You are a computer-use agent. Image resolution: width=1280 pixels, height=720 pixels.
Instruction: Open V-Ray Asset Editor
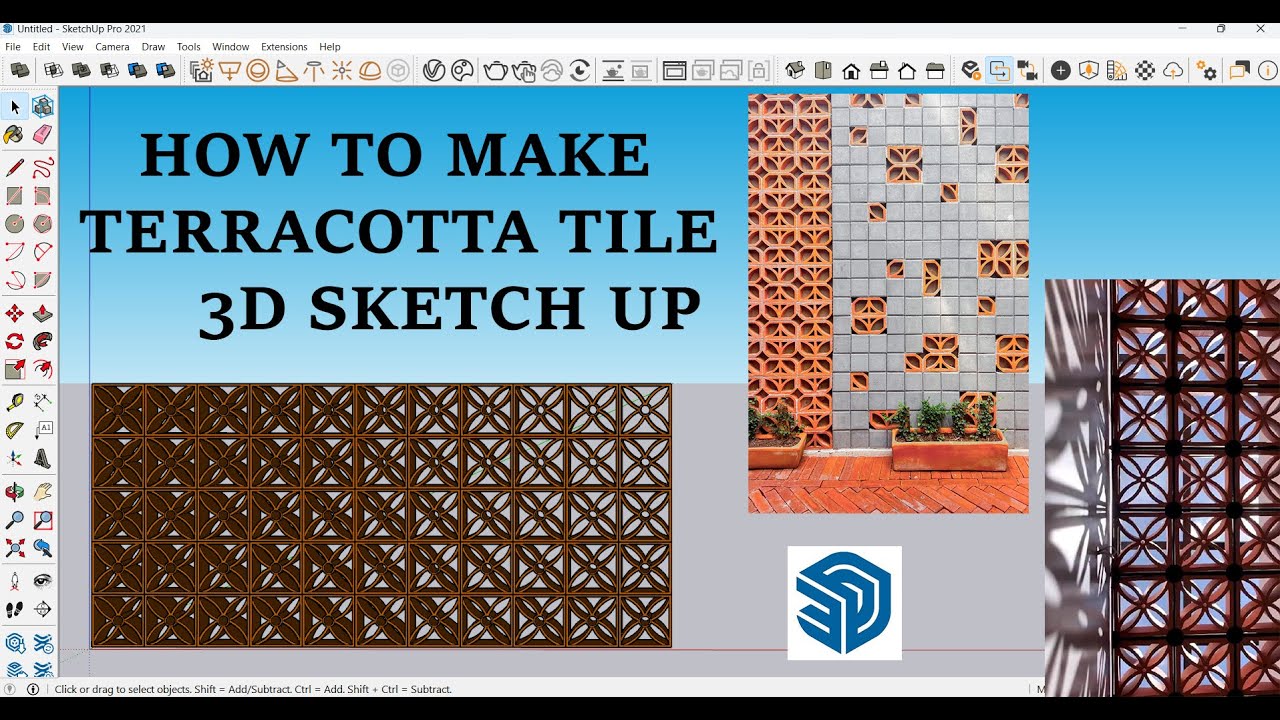(434, 71)
